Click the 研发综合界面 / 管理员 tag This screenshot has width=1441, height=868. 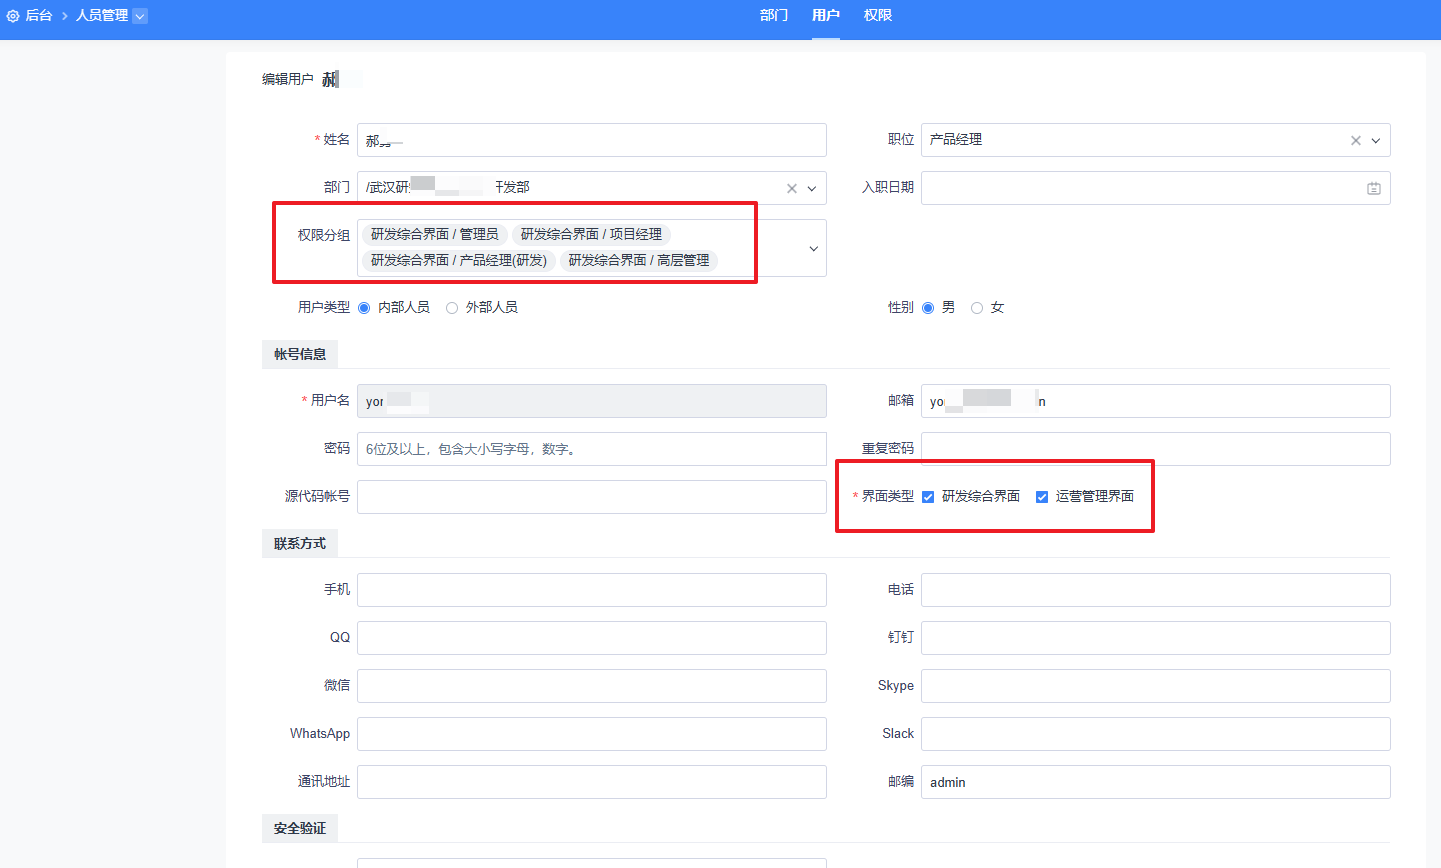click(434, 234)
